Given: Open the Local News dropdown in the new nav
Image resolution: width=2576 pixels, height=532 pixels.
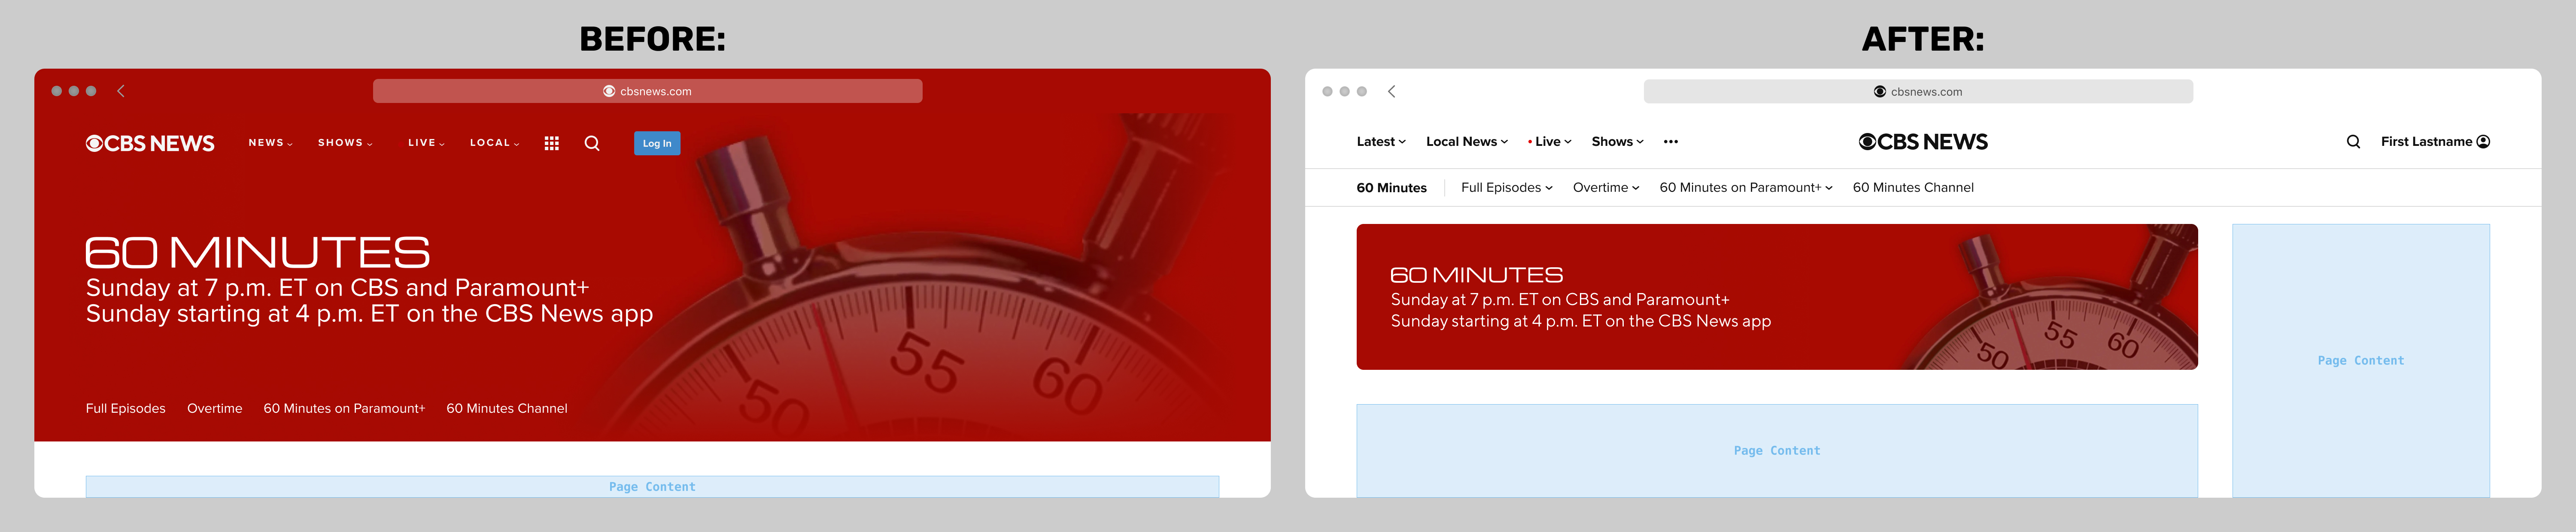Looking at the screenshot, I should click(x=1466, y=141).
